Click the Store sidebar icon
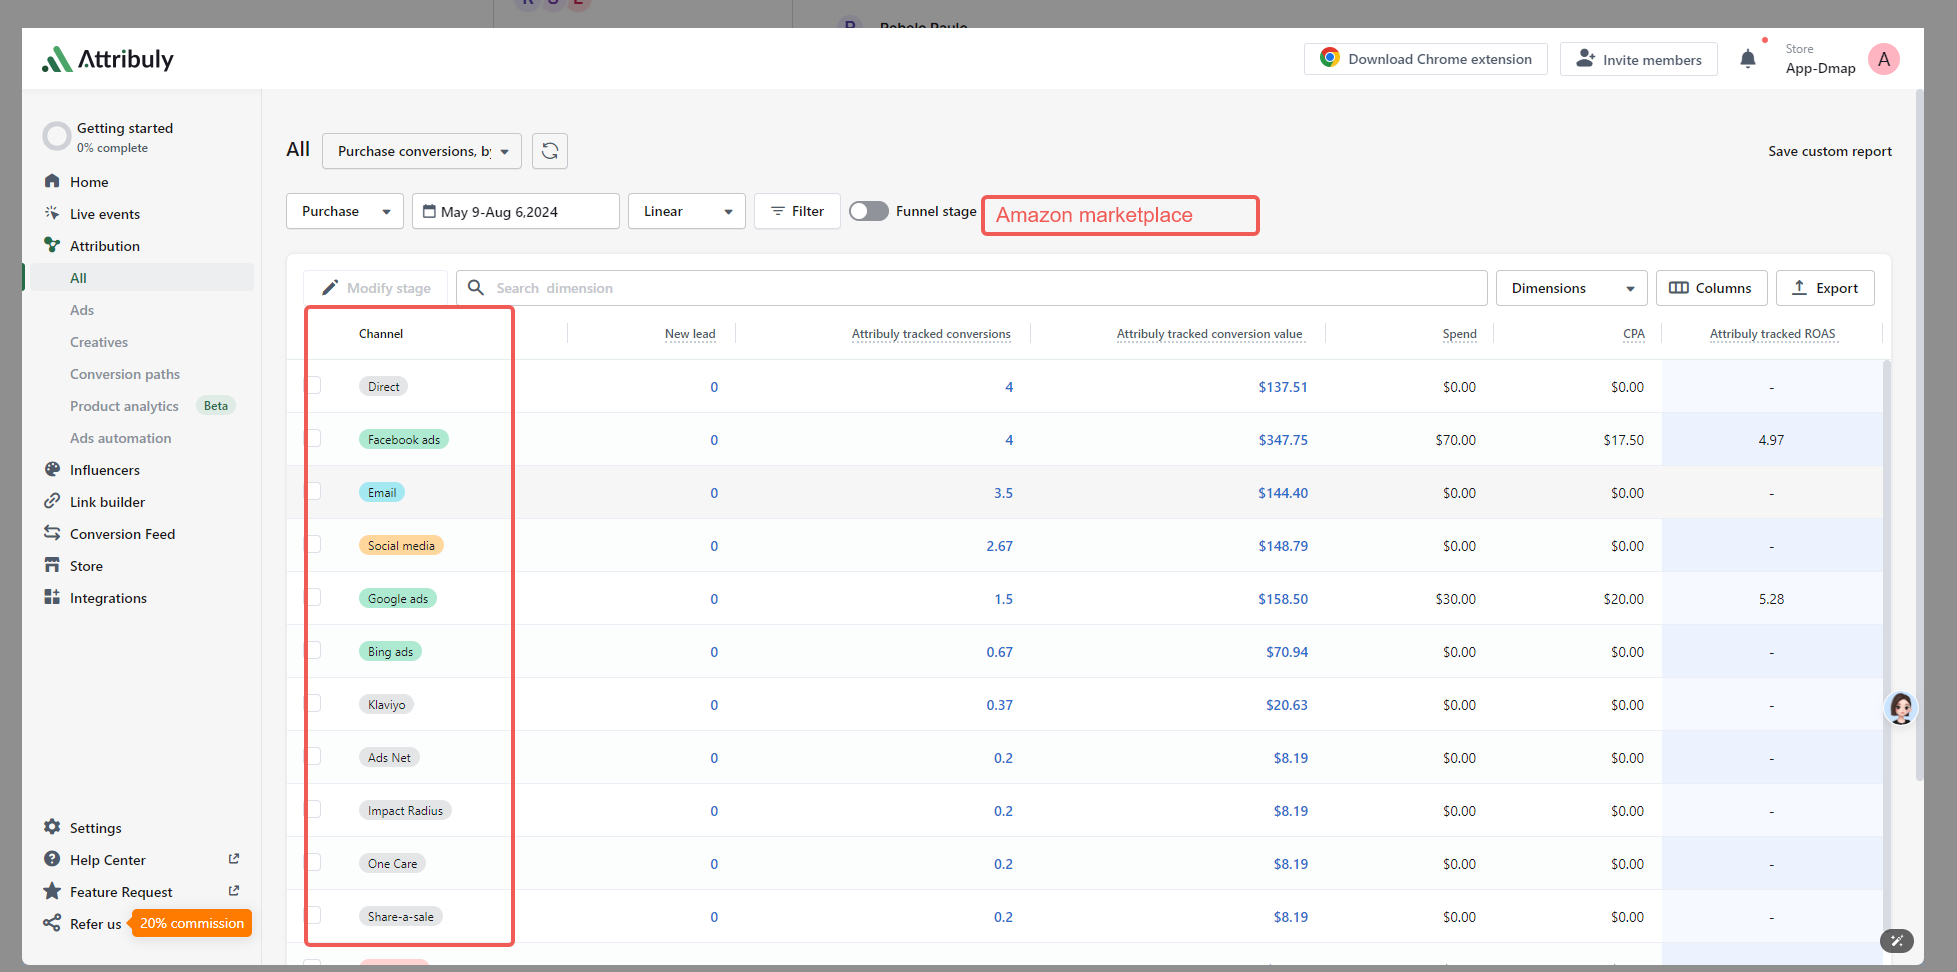This screenshot has width=1957, height=972. 52,565
